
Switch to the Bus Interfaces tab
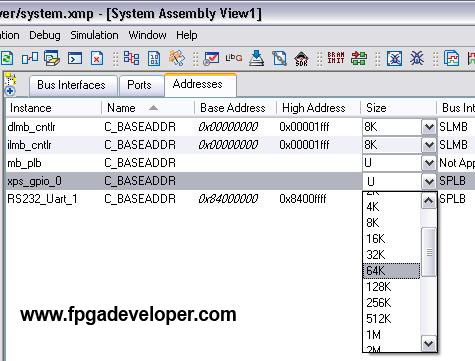(x=71, y=85)
